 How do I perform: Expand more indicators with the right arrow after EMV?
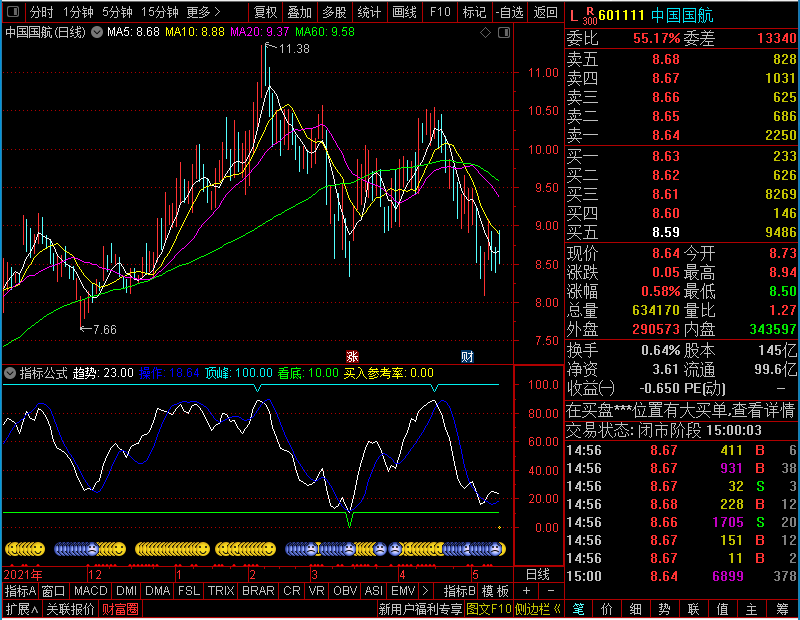coord(426,590)
